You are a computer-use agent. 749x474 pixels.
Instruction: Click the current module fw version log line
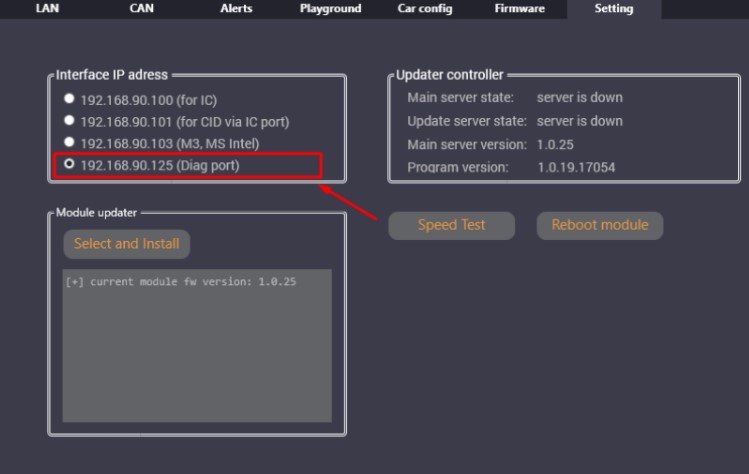[x=181, y=282]
